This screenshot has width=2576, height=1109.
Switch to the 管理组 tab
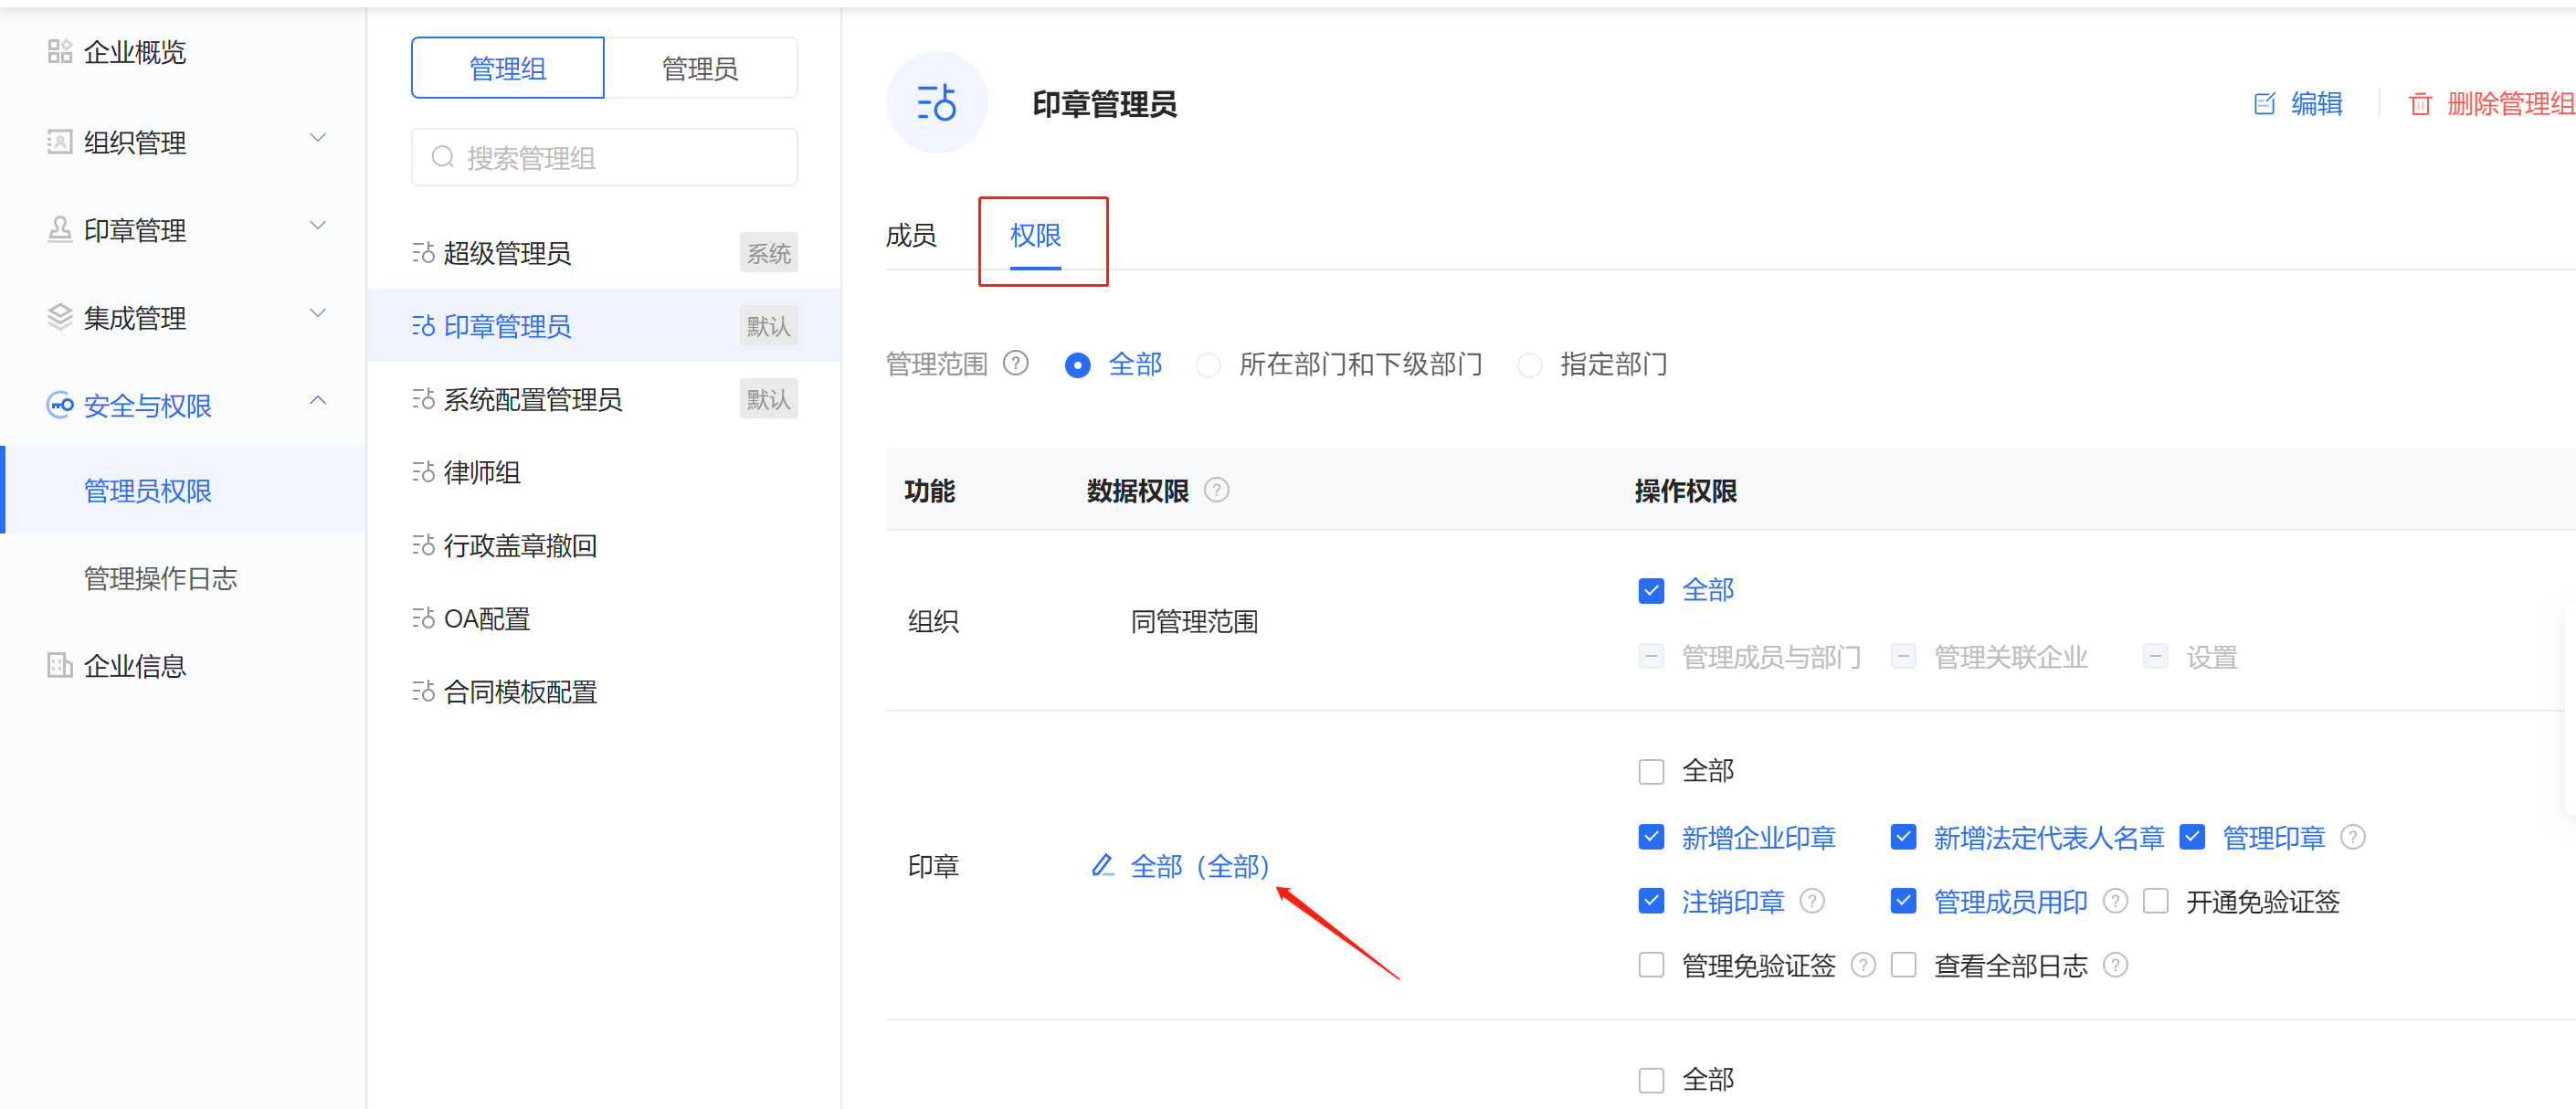click(507, 68)
